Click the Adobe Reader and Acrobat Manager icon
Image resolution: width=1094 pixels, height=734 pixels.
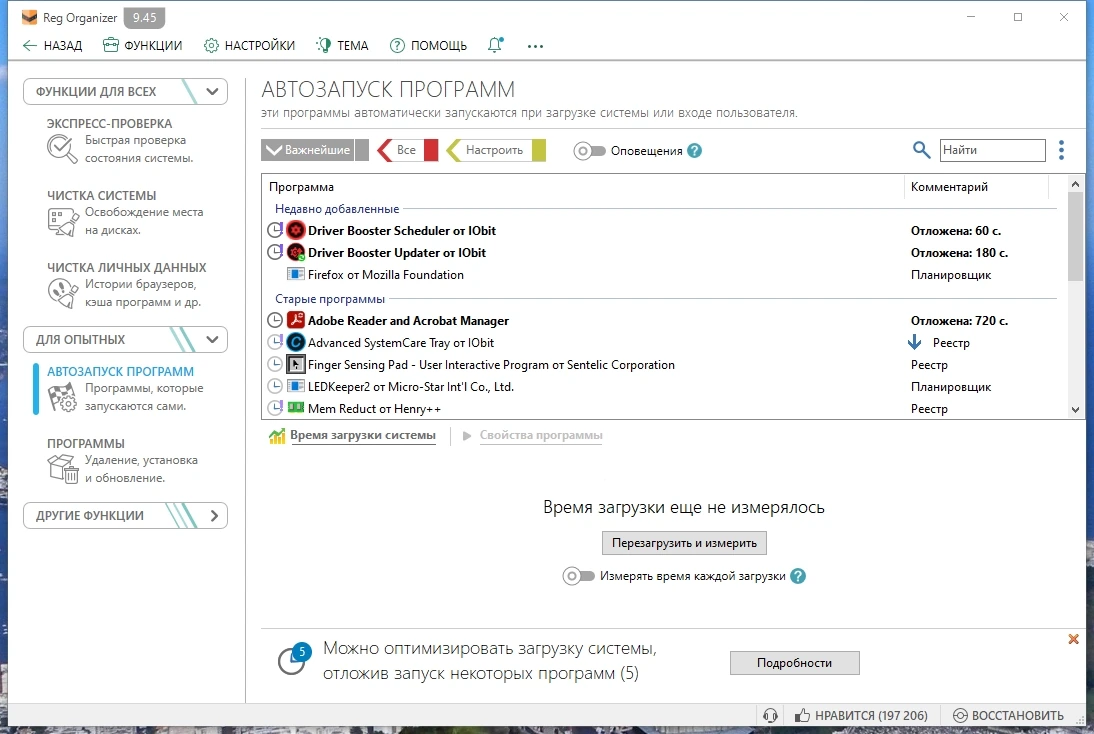296,320
